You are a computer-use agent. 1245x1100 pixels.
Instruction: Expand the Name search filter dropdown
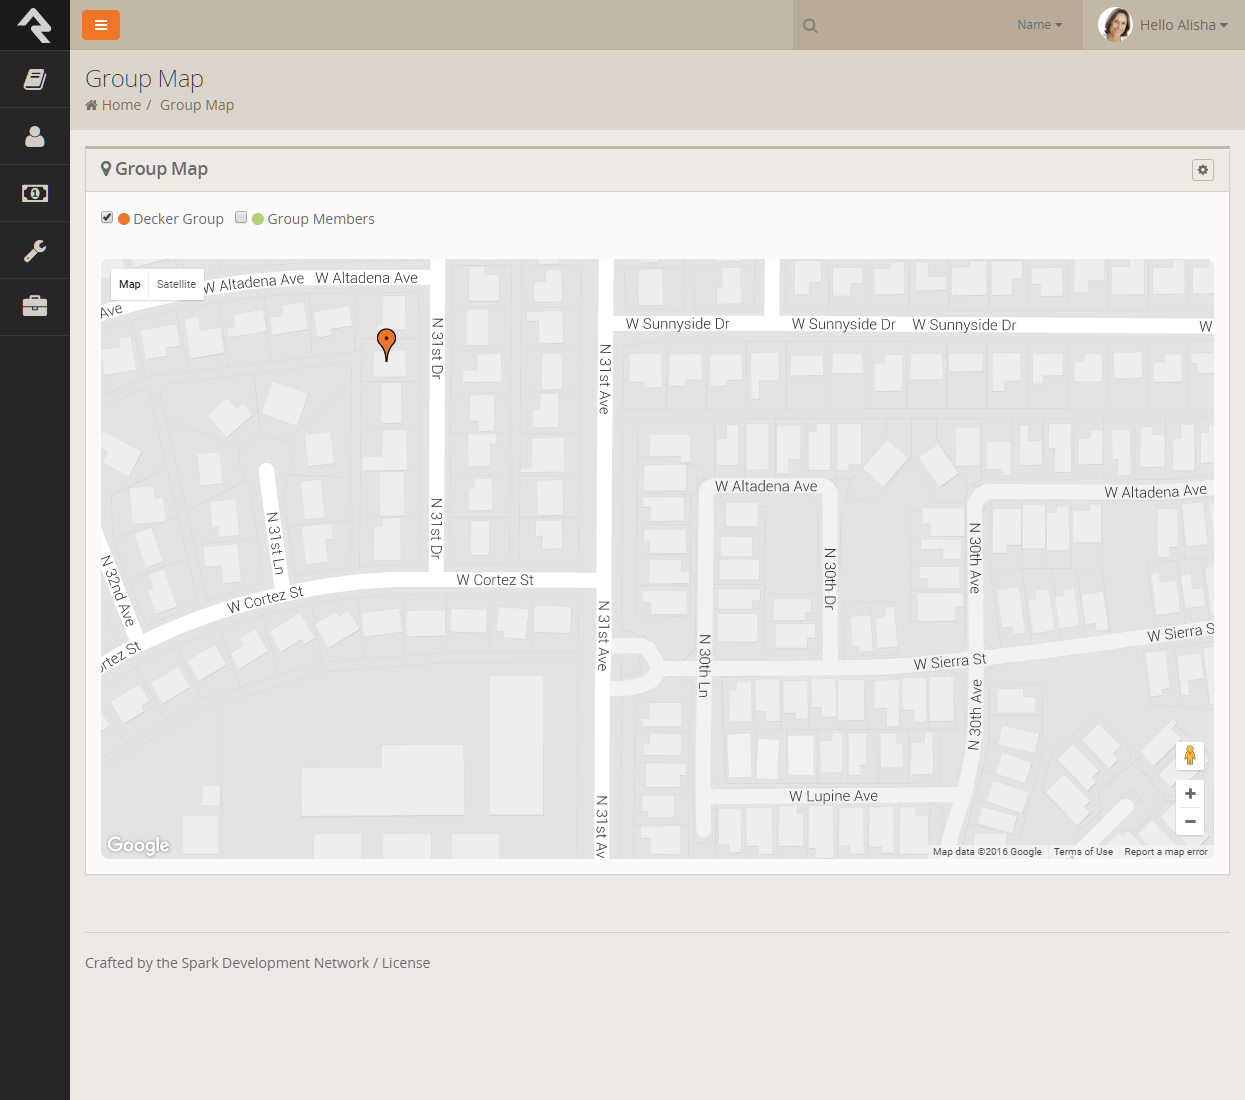(1039, 25)
